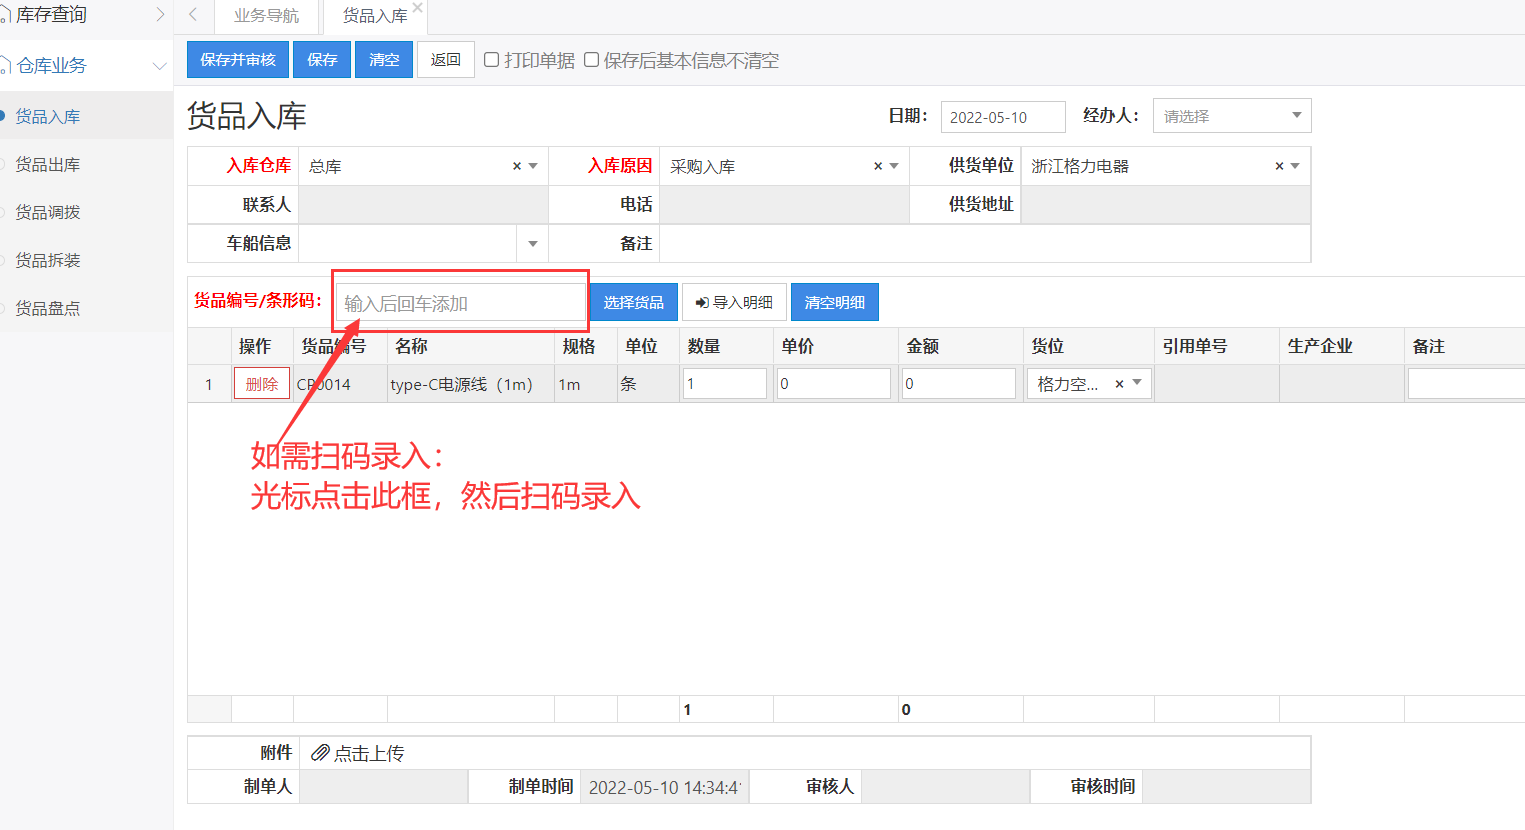Click the 条 unit cell
Viewport: 1525px width, 830px height.
click(x=649, y=384)
